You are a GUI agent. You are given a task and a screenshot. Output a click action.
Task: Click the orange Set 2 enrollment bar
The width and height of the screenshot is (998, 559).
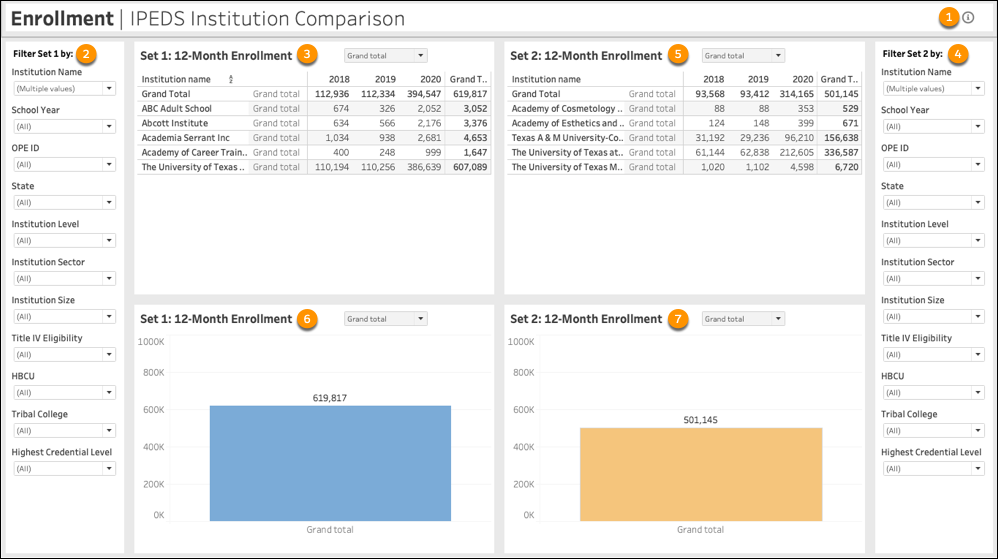point(701,474)
